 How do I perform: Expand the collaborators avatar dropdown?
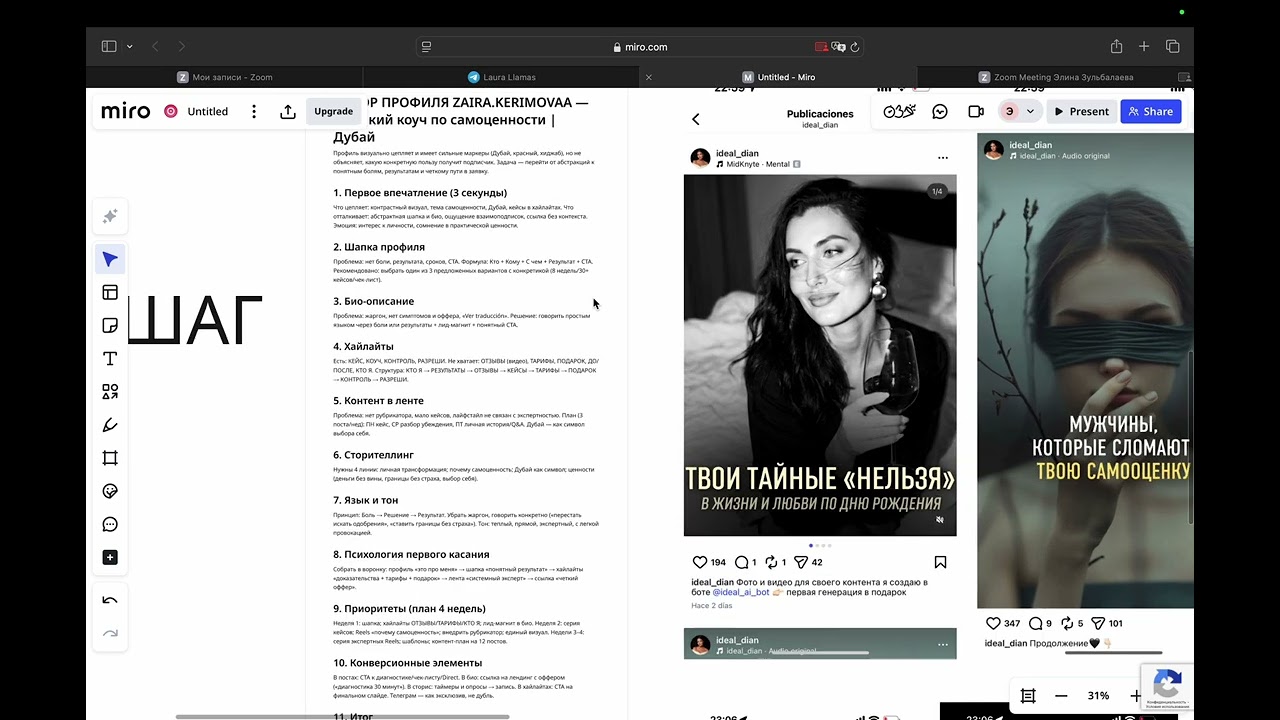(x=1029, y=111)
